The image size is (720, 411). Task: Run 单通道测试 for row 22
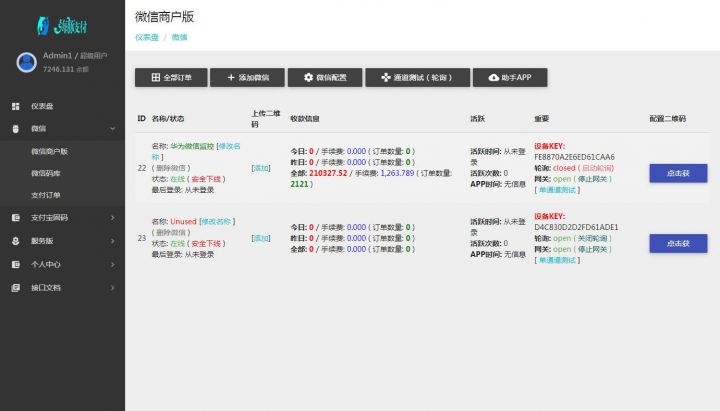(557, 190)
